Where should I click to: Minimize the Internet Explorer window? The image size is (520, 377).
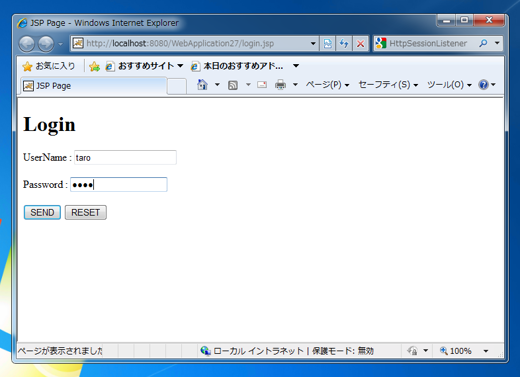point(447,21)
